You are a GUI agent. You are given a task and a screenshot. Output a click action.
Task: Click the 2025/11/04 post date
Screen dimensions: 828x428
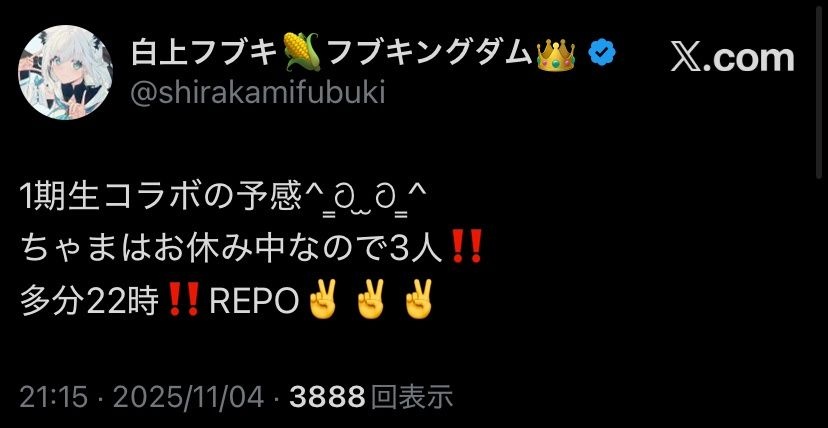pyautogui.click(x=187, y=397)
